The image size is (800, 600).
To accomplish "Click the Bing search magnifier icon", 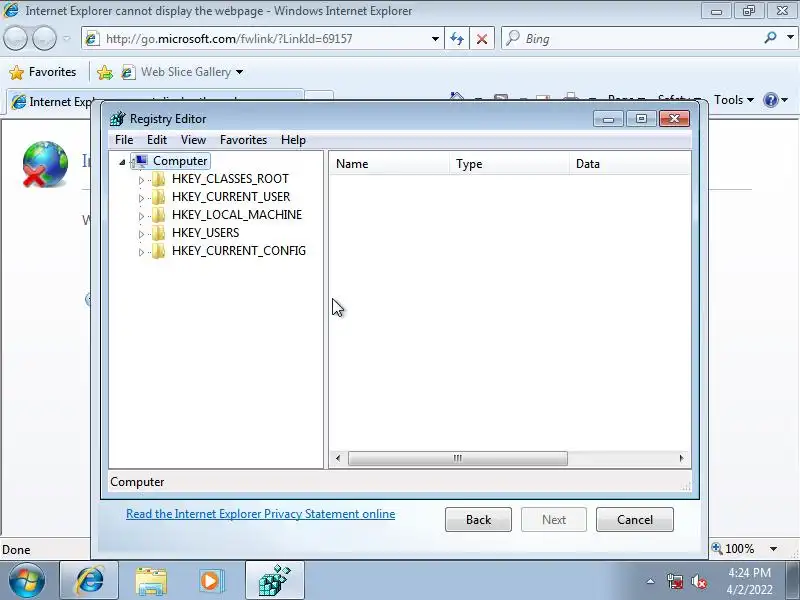I will pyautogui.click(x=770, y=38).
